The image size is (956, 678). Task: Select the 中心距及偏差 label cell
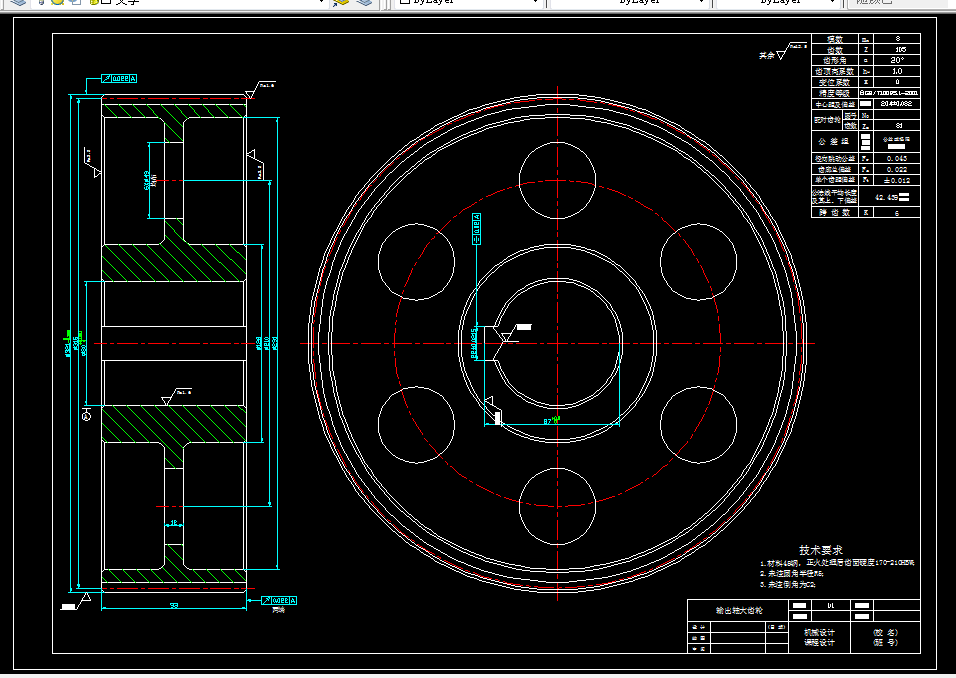[x=835, y=104]
